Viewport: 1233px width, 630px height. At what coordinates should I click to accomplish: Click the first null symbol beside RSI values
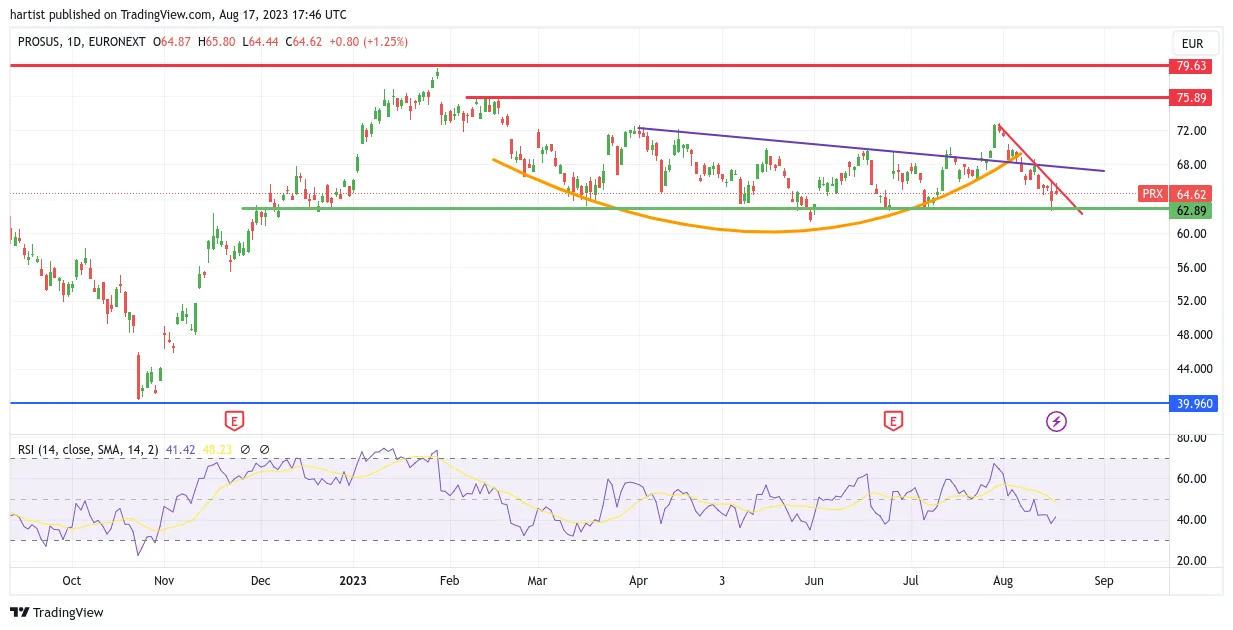246,450
